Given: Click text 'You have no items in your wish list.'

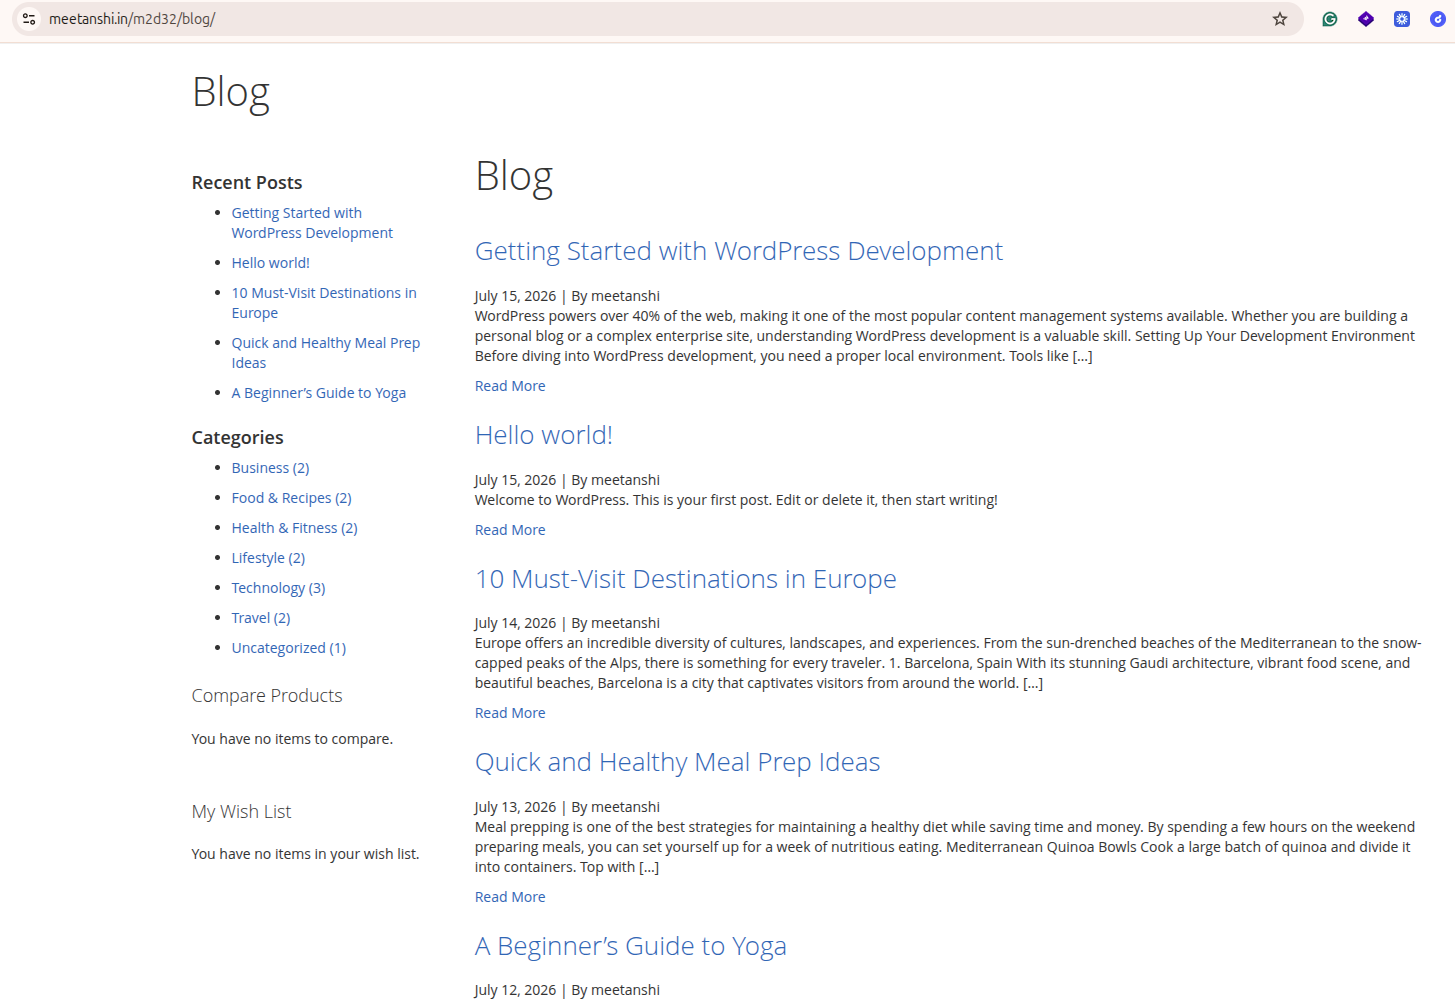Looking at the screenshot, I should coord(306,854).
